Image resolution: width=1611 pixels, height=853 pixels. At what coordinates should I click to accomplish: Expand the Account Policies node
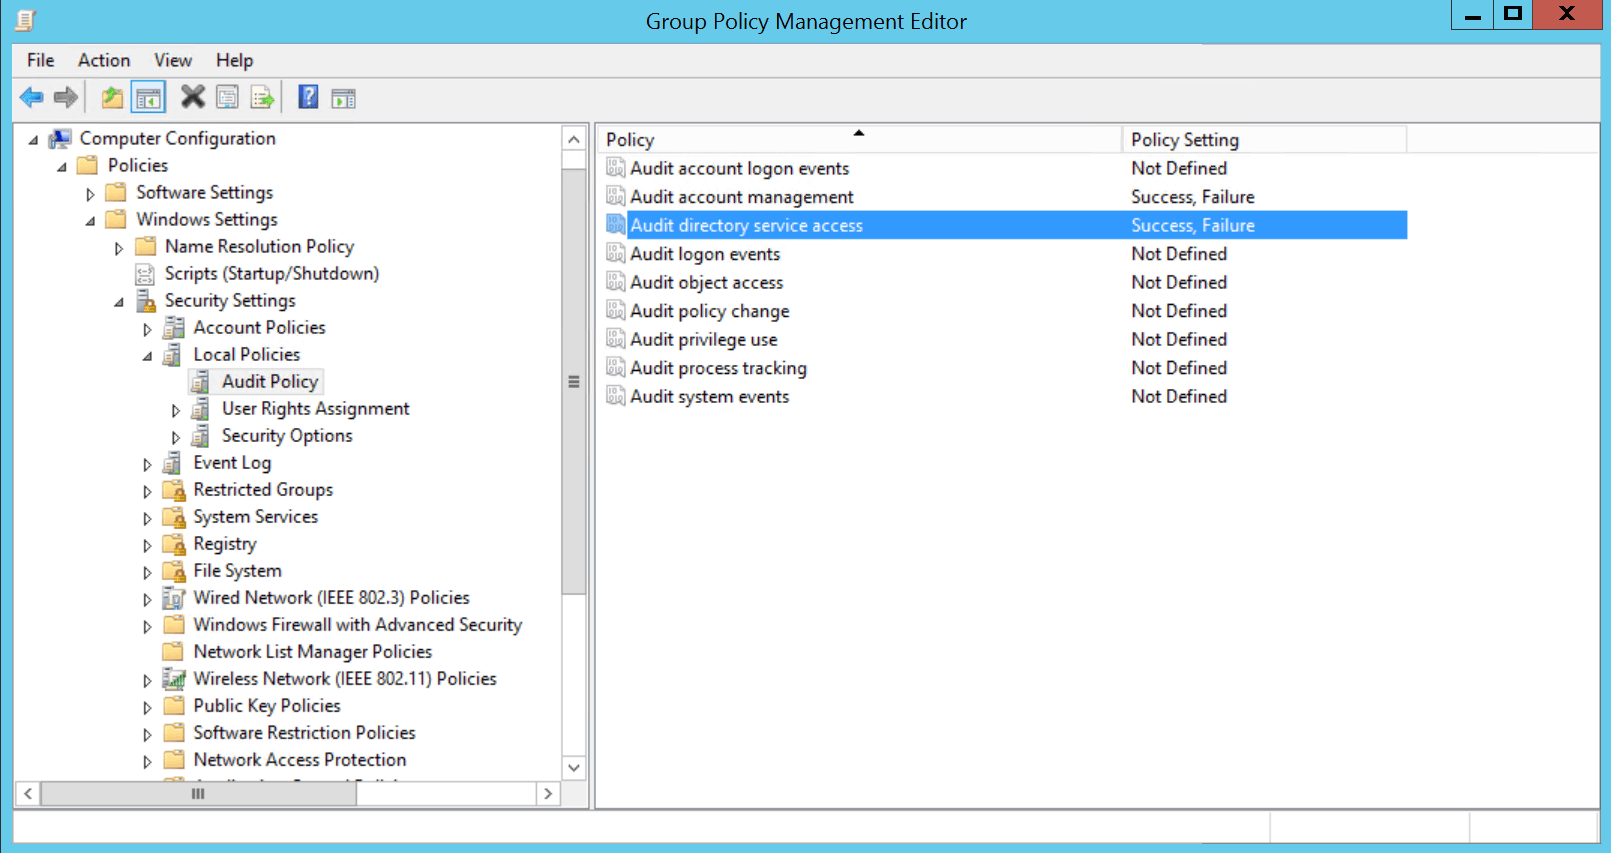click(x=147, y=329)
